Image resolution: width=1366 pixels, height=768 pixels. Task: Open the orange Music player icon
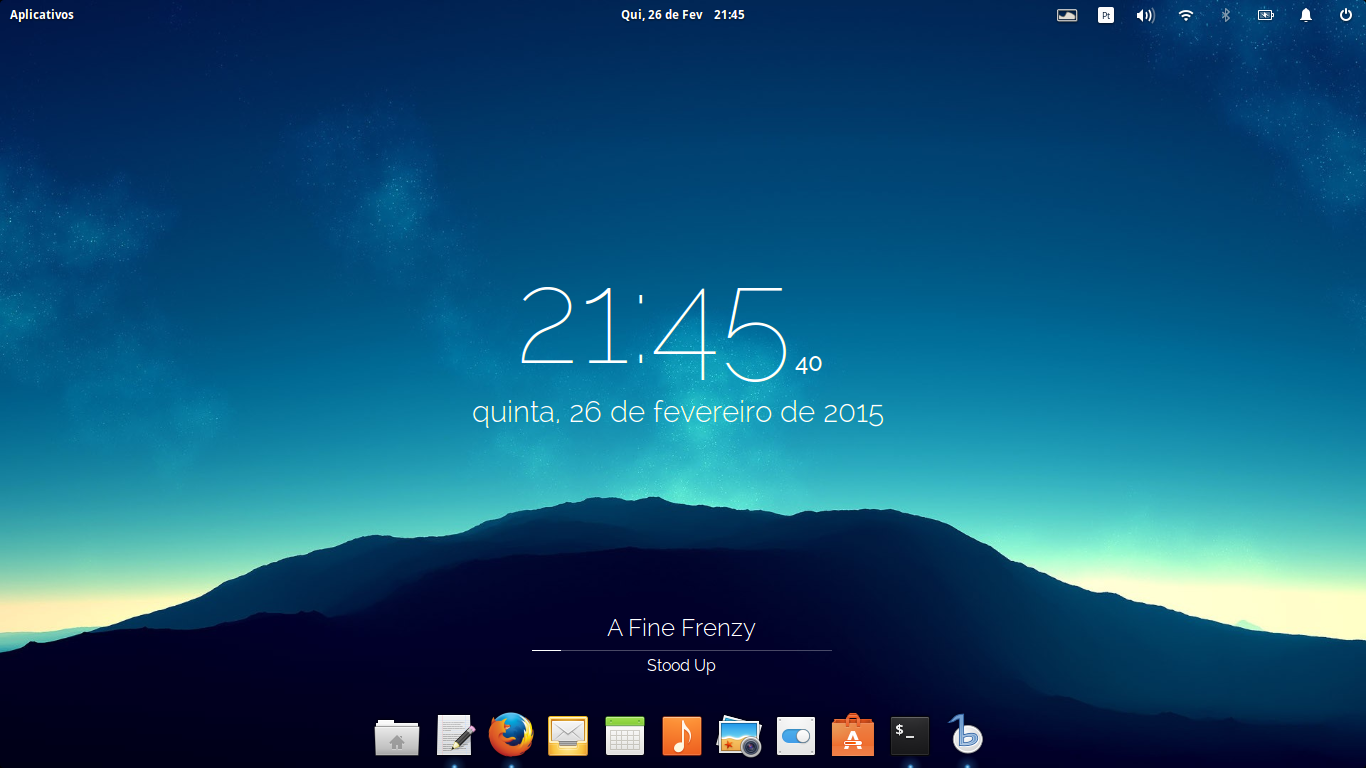(682, 736)
